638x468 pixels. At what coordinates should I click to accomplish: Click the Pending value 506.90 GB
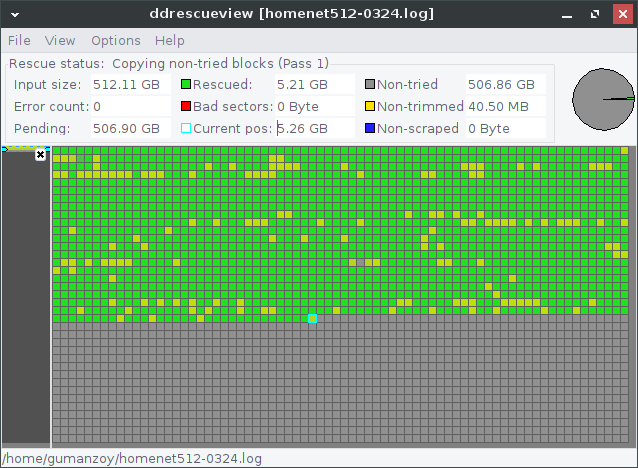pyautogui.click(x=126, y=129)
